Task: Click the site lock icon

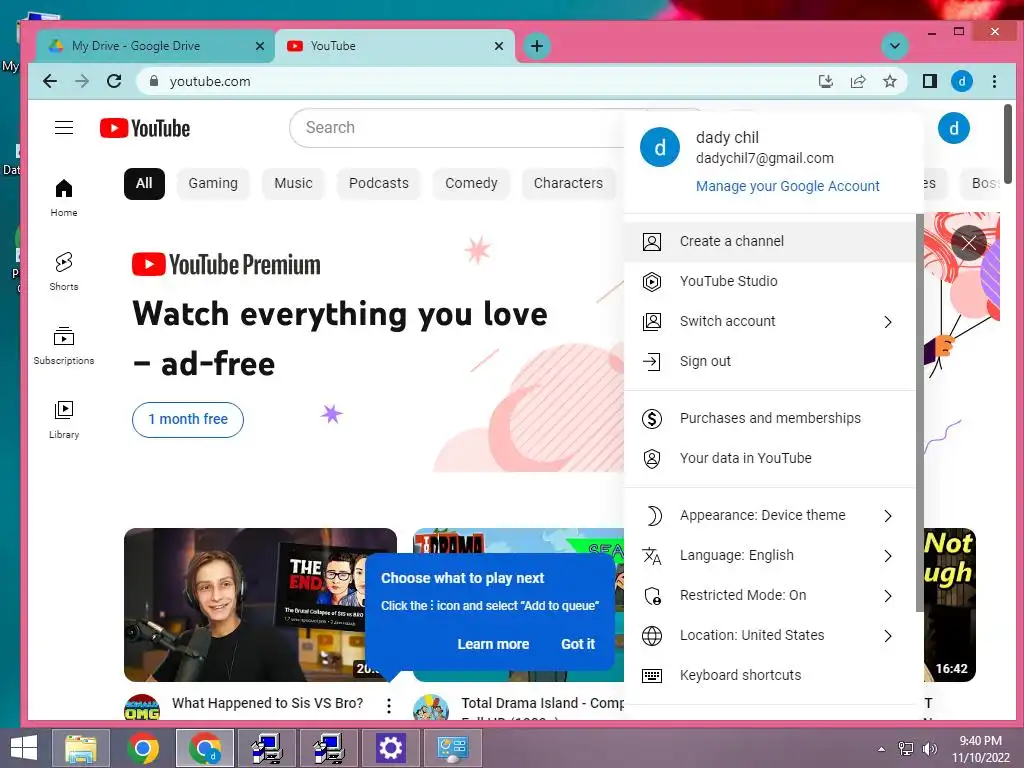Action: click(x=154, y=81)
